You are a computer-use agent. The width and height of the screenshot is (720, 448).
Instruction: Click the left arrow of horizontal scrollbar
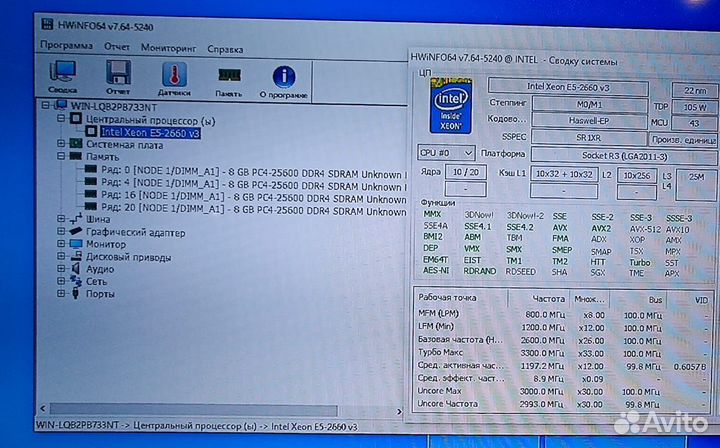[43, 408]
